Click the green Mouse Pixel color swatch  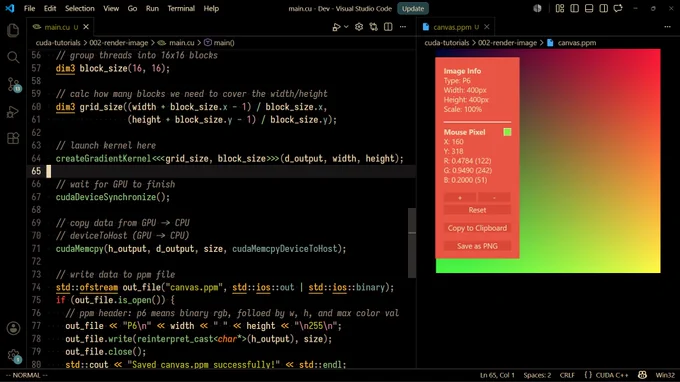pos(507,132)
